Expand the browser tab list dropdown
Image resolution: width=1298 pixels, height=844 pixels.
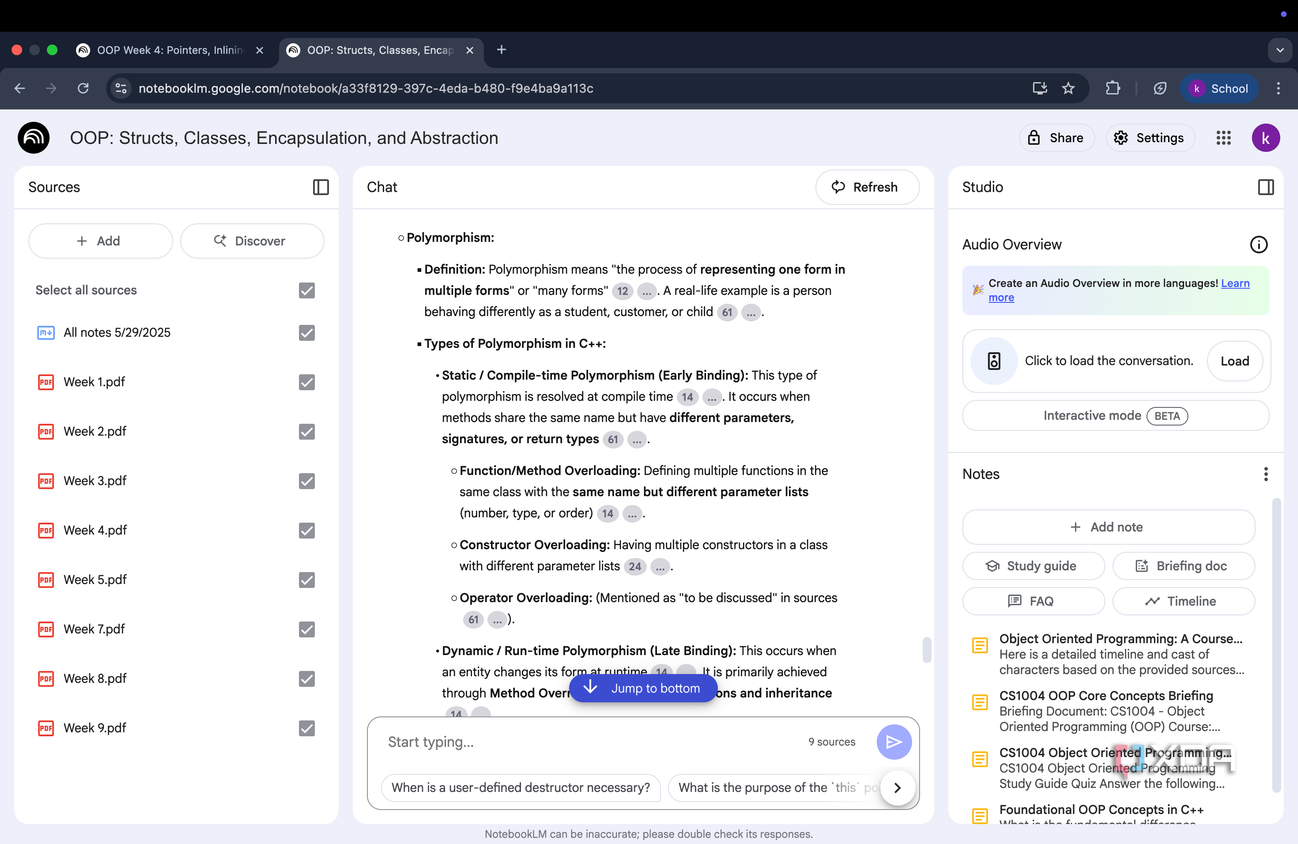[x=1280, y=50]
